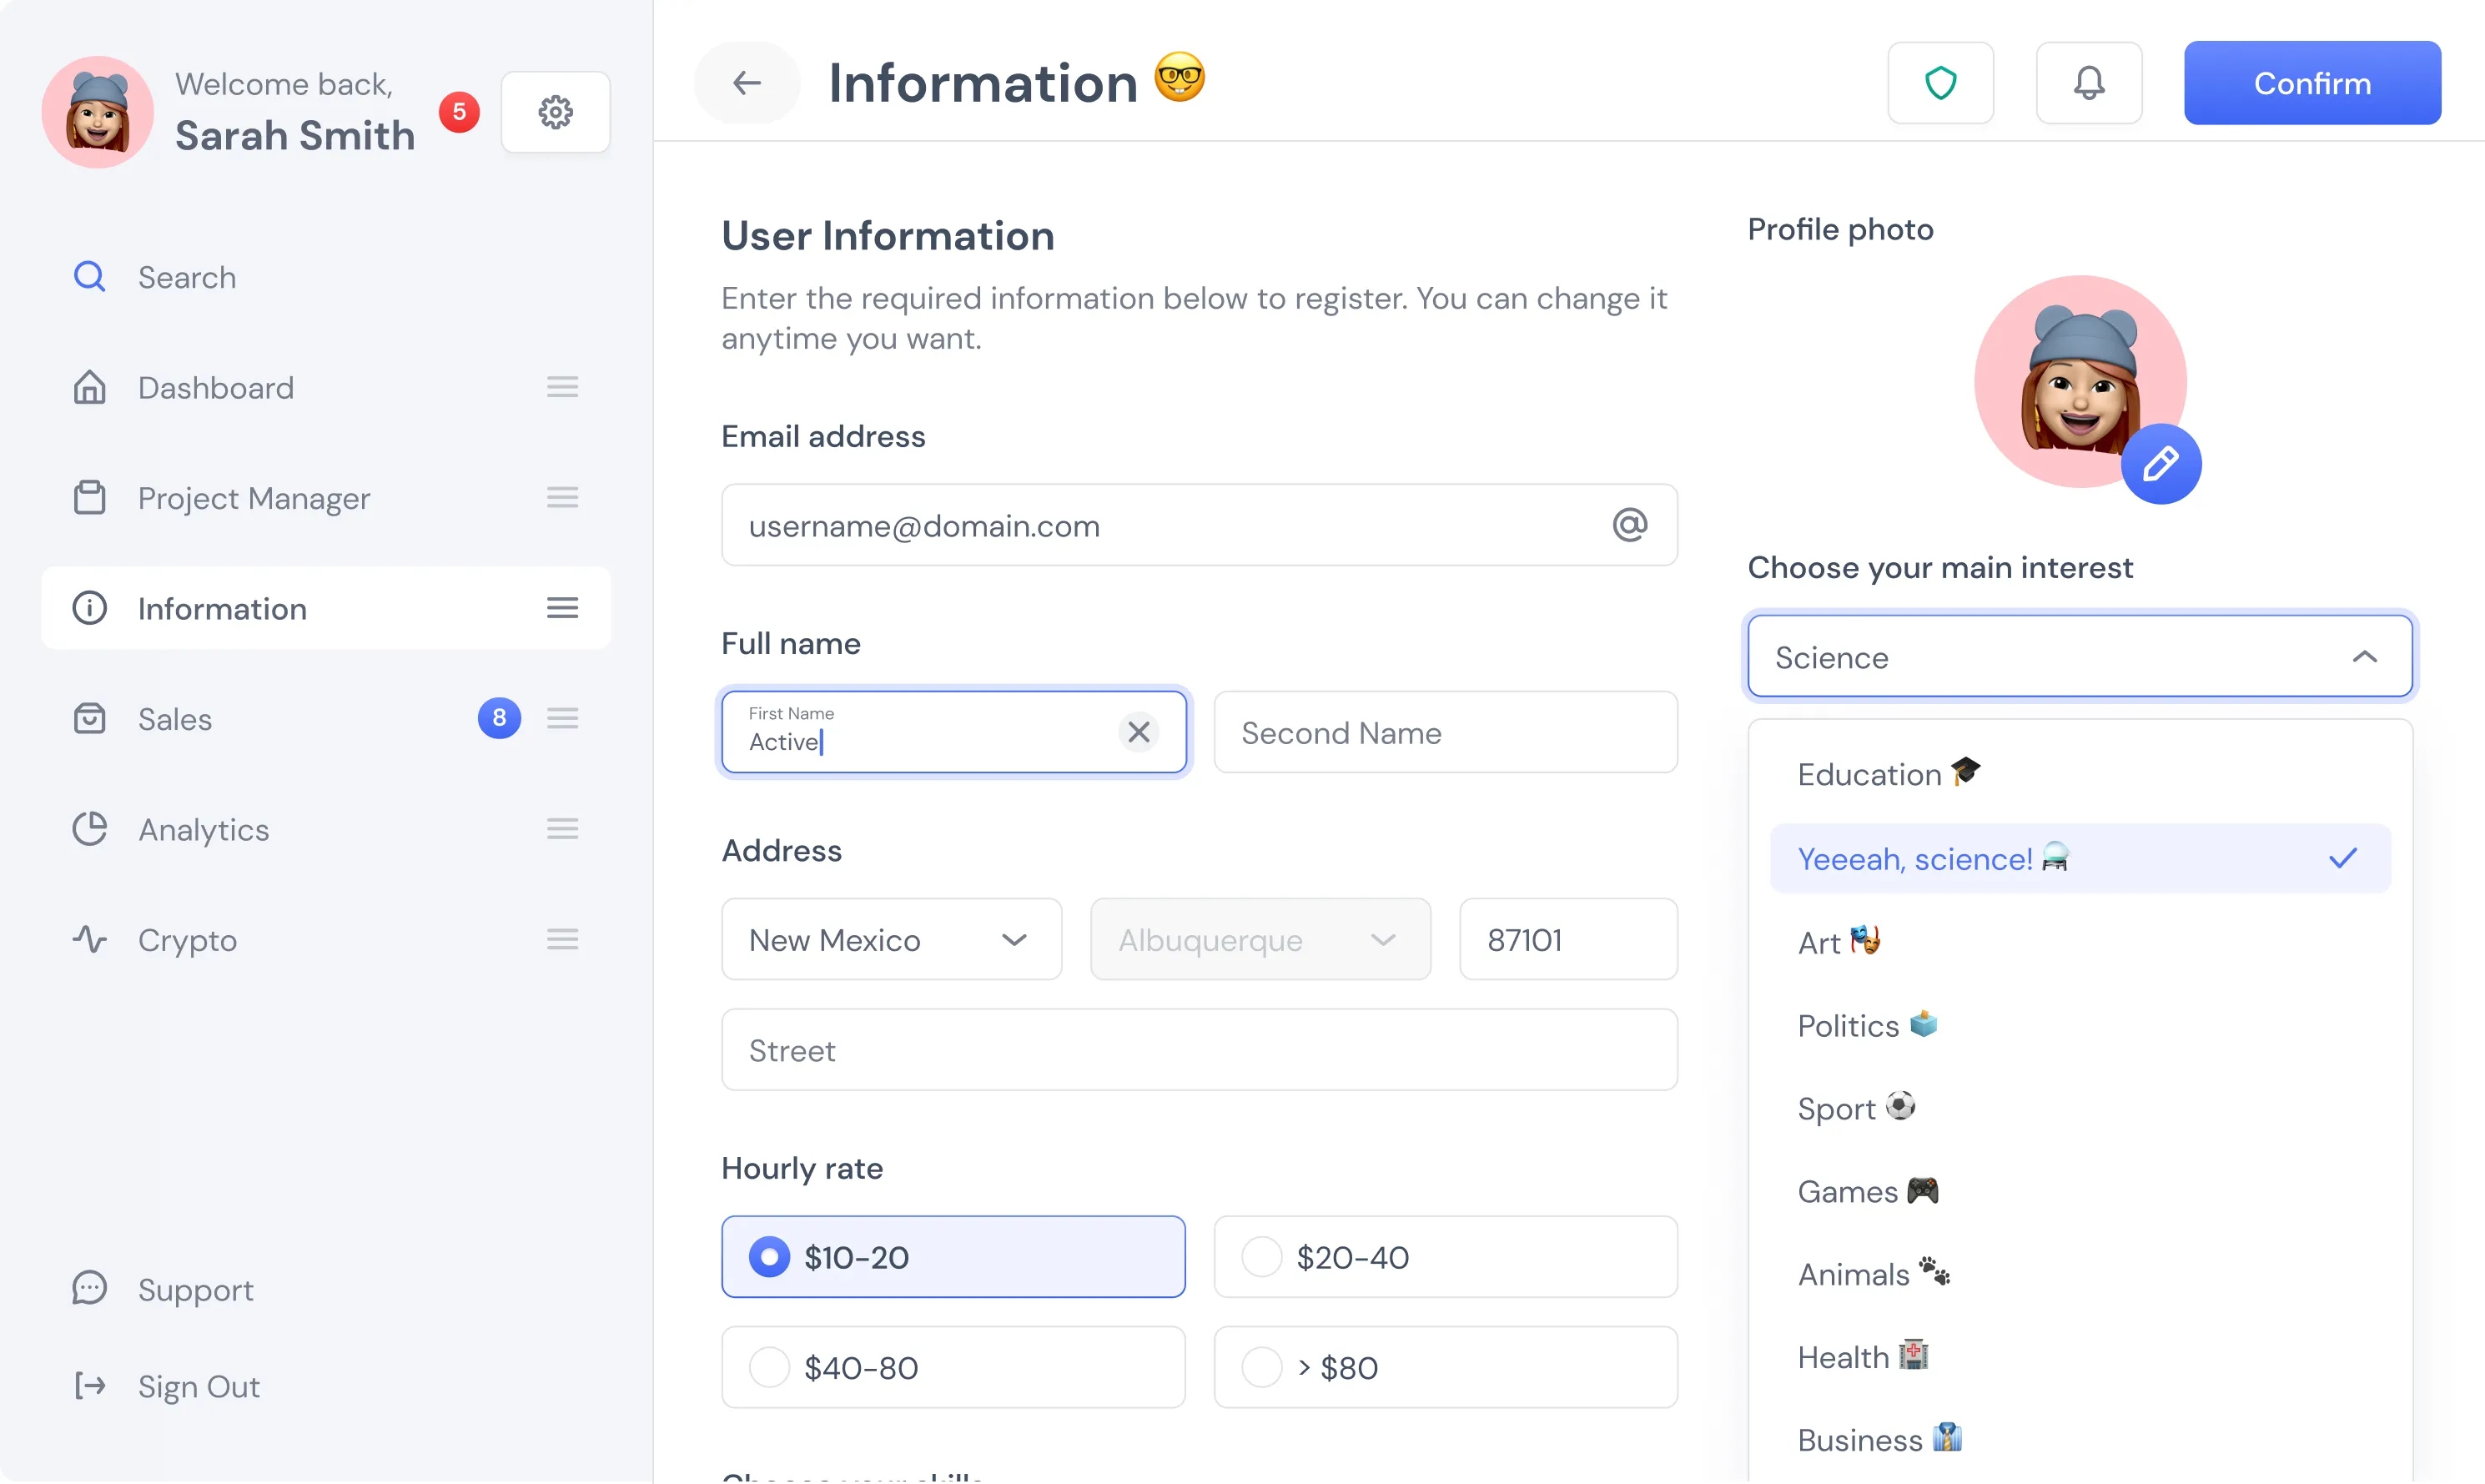
Task: Click the Dashboard hamburger menu icon
Action: coord(562,387)
